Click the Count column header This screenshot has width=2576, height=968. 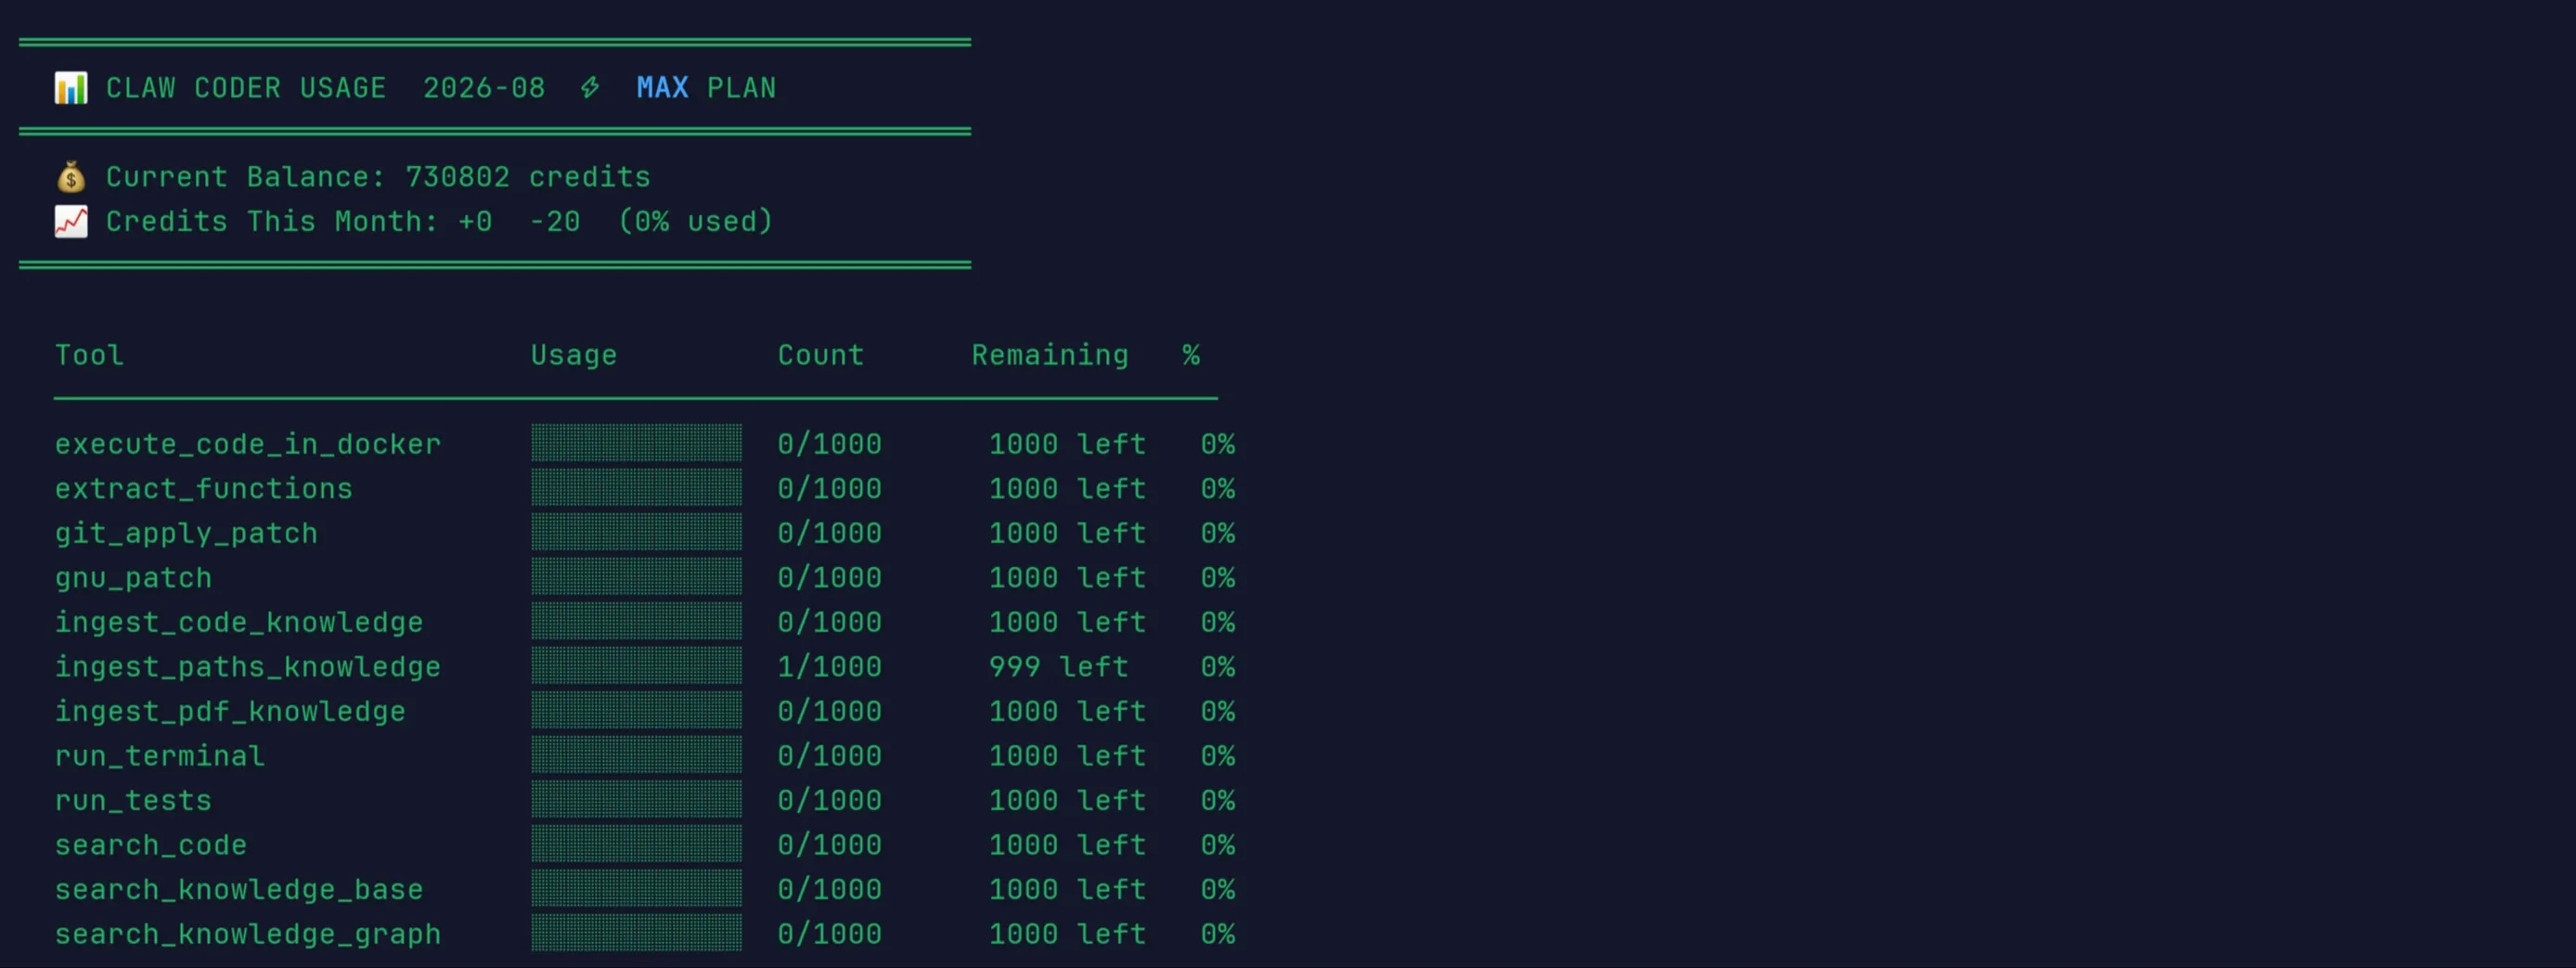(x=820, y=355)
